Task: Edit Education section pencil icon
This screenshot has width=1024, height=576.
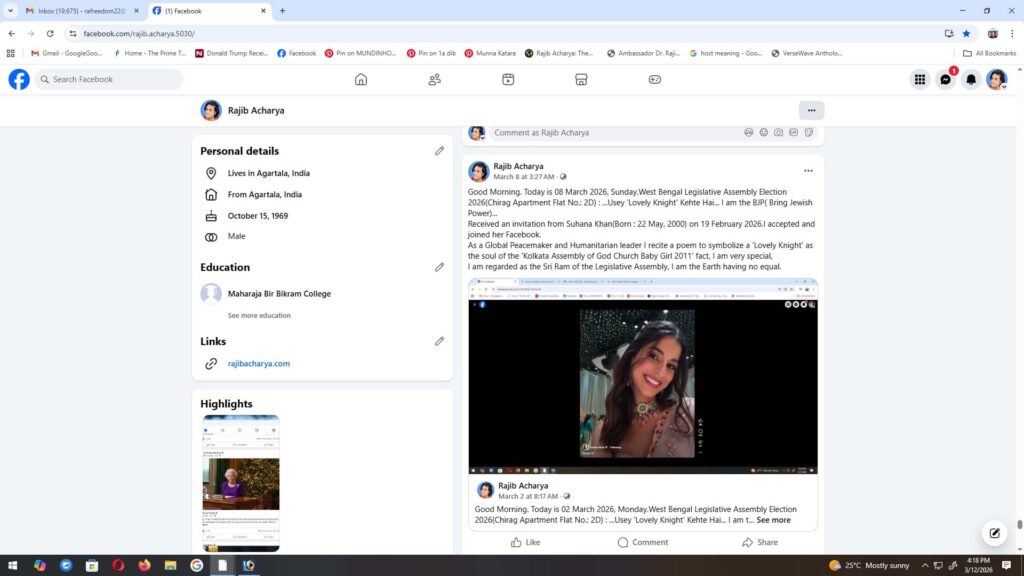Action: [x=439, y=267]
